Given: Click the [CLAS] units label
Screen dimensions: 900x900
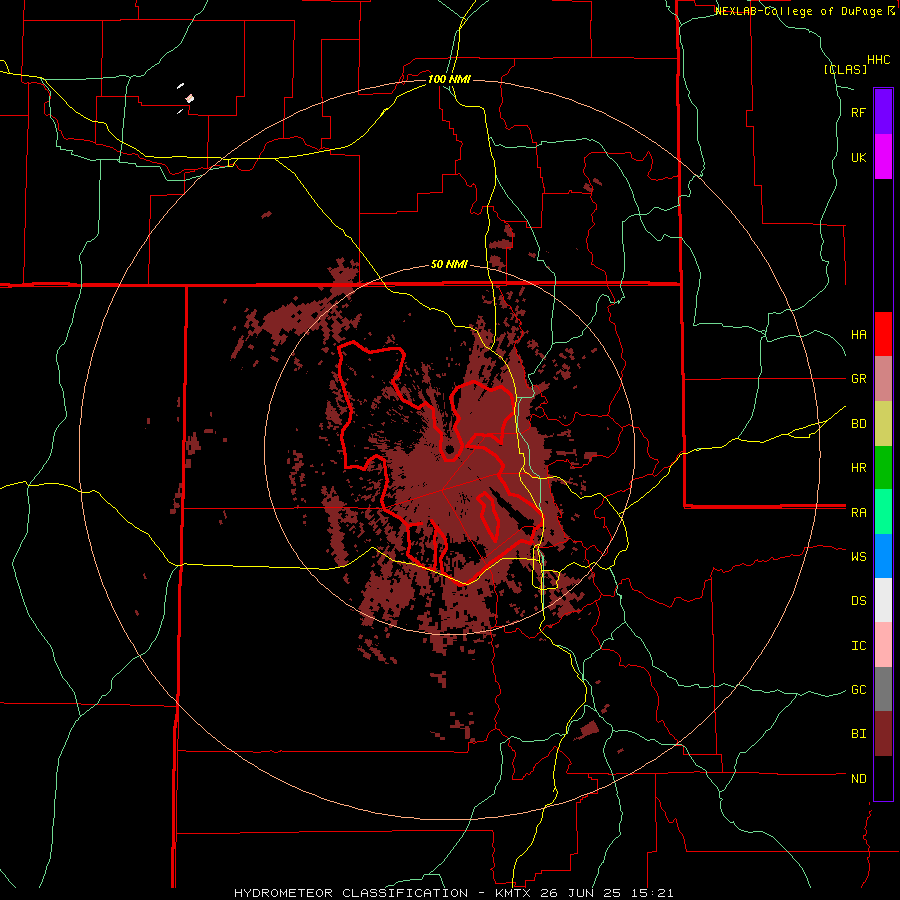Looking at the screenshot, I should pos(845,69).
